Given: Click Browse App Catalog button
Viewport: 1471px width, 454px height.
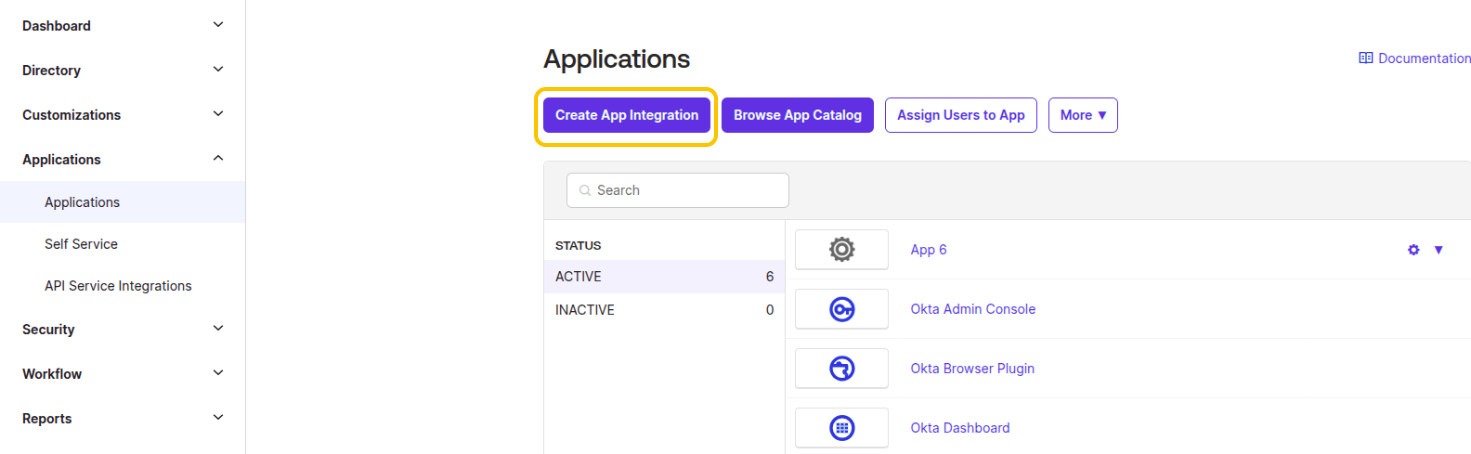Looking at the screenshot, I should (798, 115).
